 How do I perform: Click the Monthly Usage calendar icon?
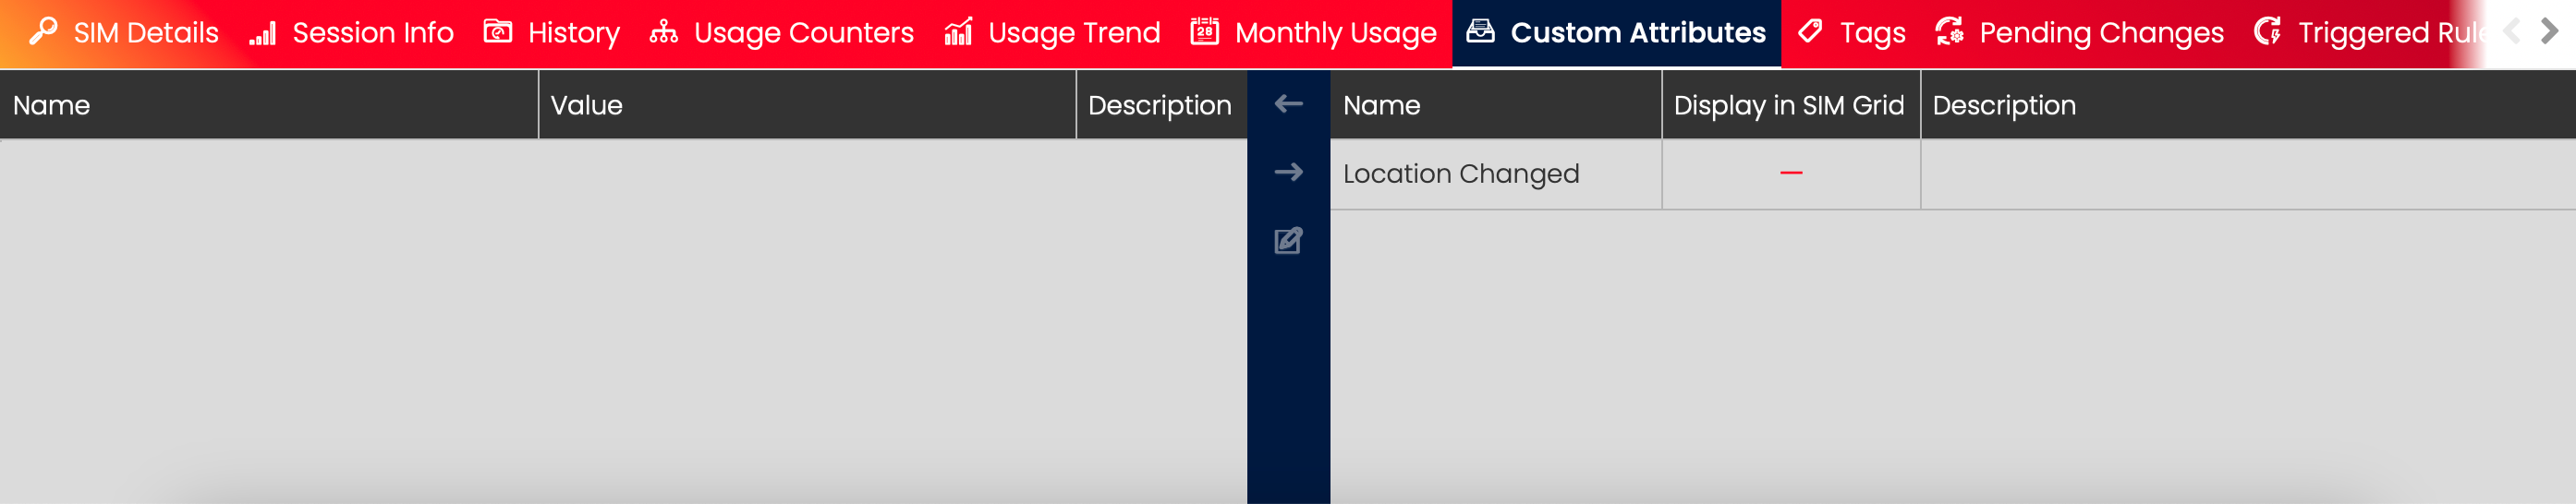1204,32
